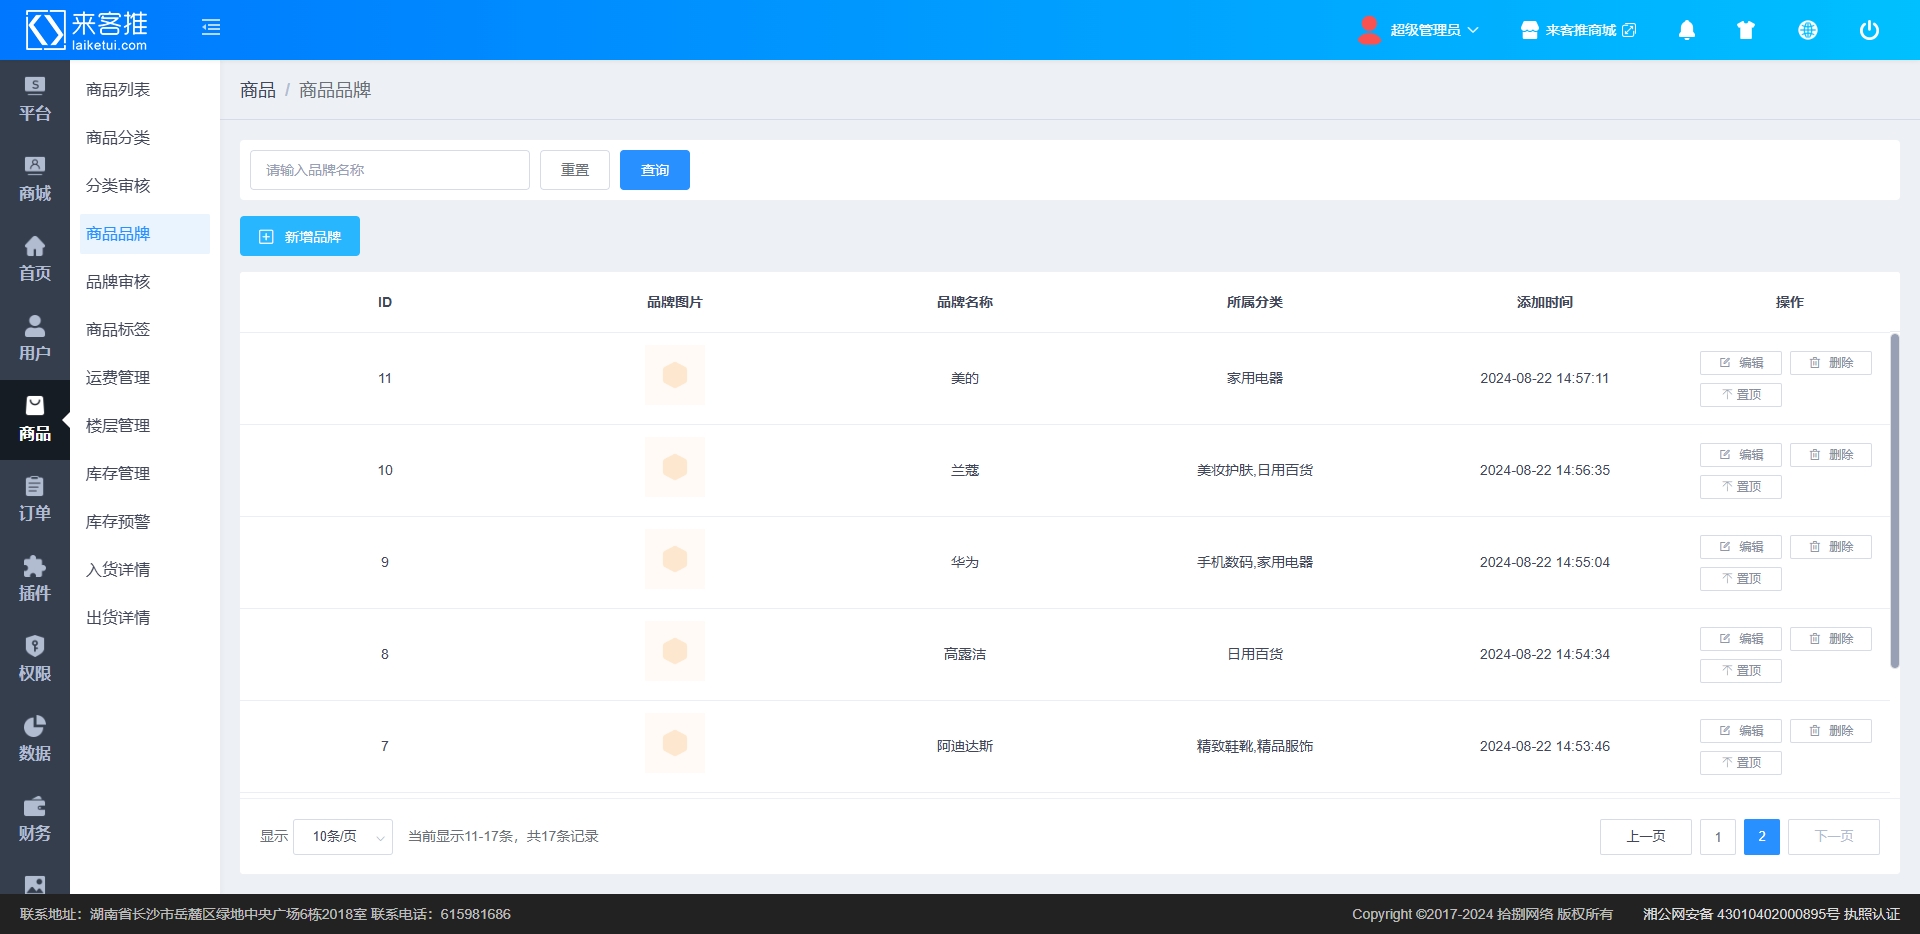Delete the 美的 brand row

pos(1830,363)
